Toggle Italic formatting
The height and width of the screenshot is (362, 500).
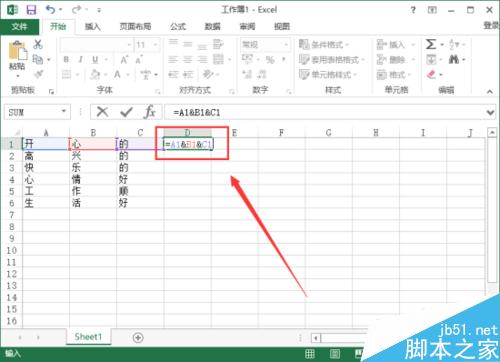[80, 59]
